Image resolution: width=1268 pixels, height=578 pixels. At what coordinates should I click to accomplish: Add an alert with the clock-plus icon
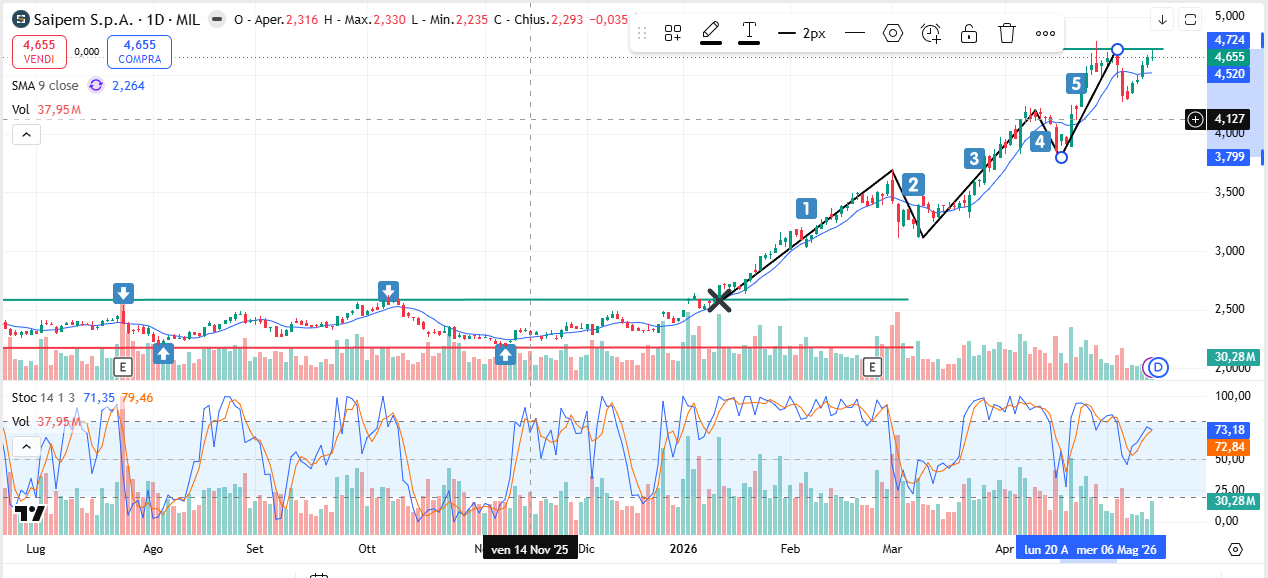931,33
